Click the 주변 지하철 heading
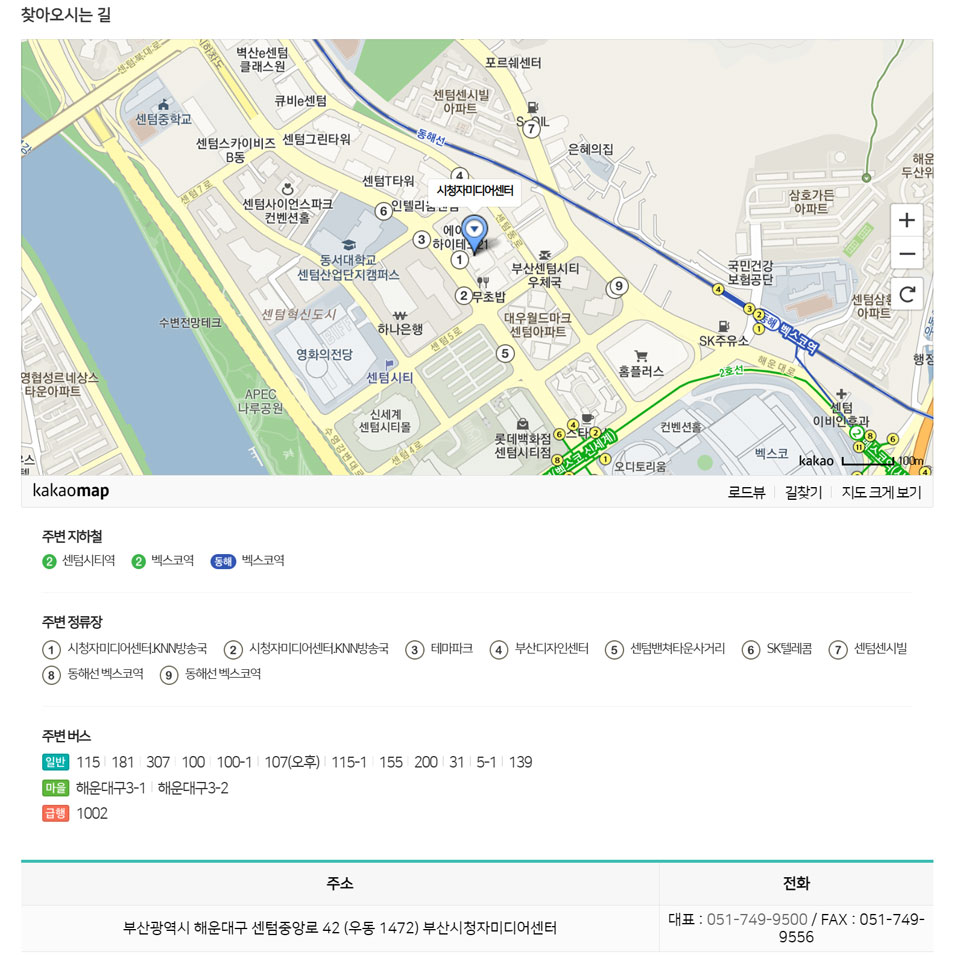 coord(72,536)
